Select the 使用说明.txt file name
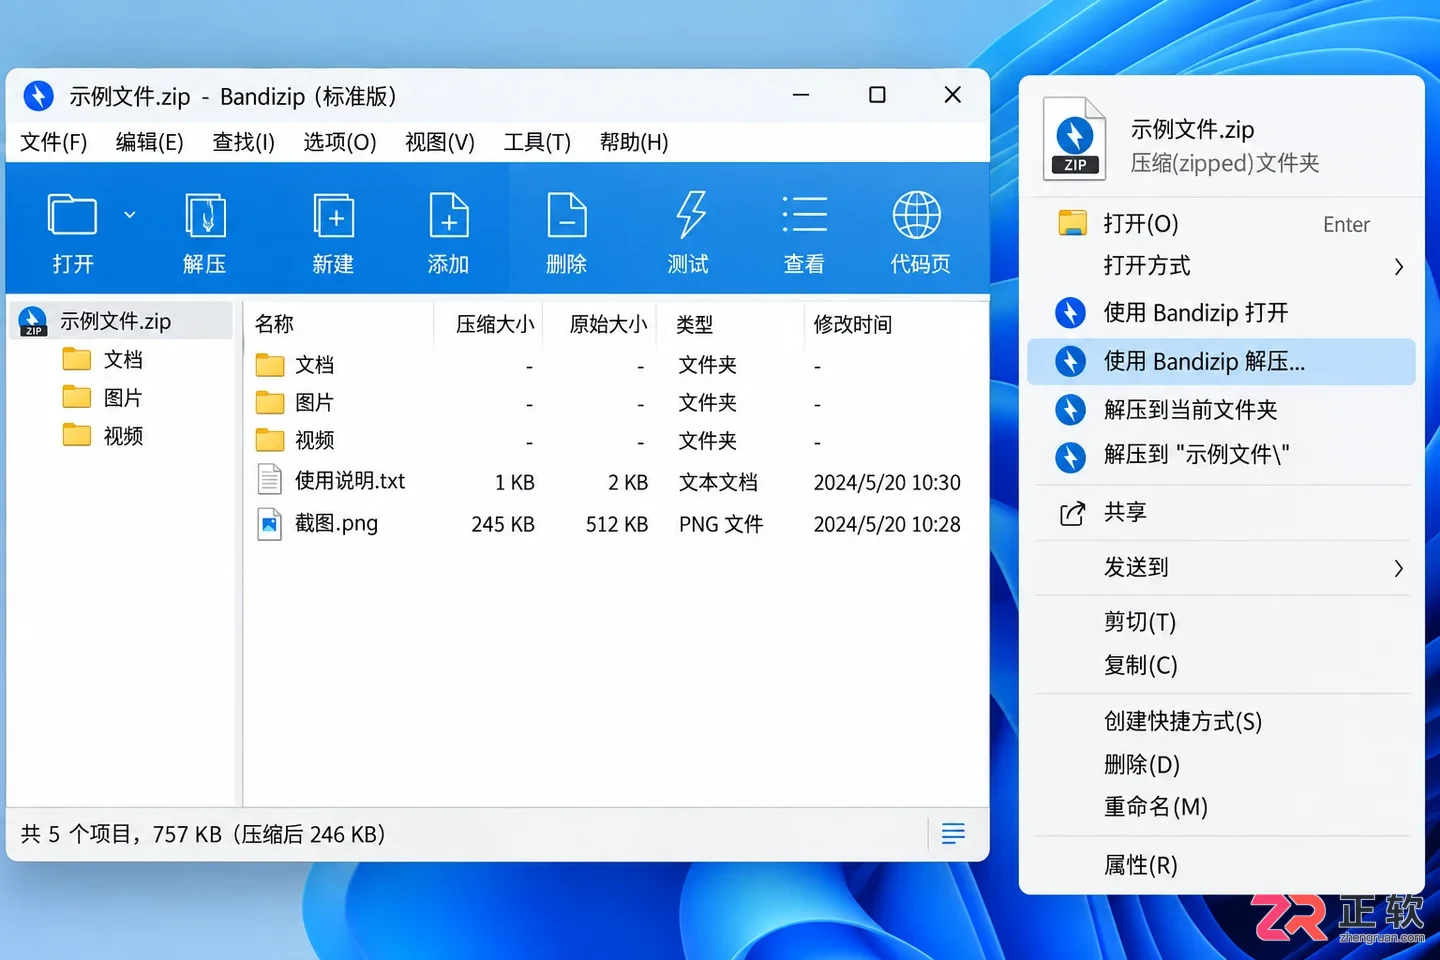The width and height of the screenshot is (1440, 960). [x=350, y=481]
